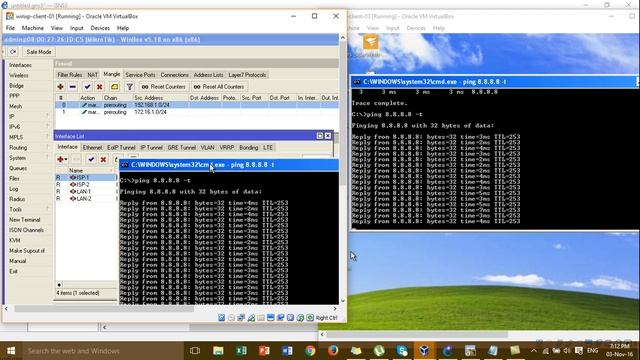Open the File menu in VirtualBox
This screenshot has height=360, width=640.
10,28
